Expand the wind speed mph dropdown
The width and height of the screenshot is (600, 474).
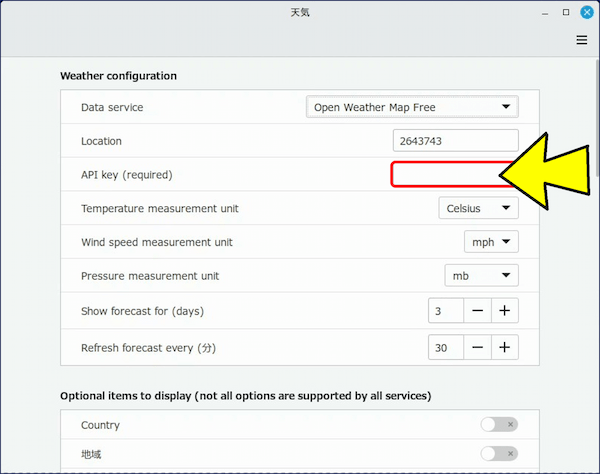point(491,242)
